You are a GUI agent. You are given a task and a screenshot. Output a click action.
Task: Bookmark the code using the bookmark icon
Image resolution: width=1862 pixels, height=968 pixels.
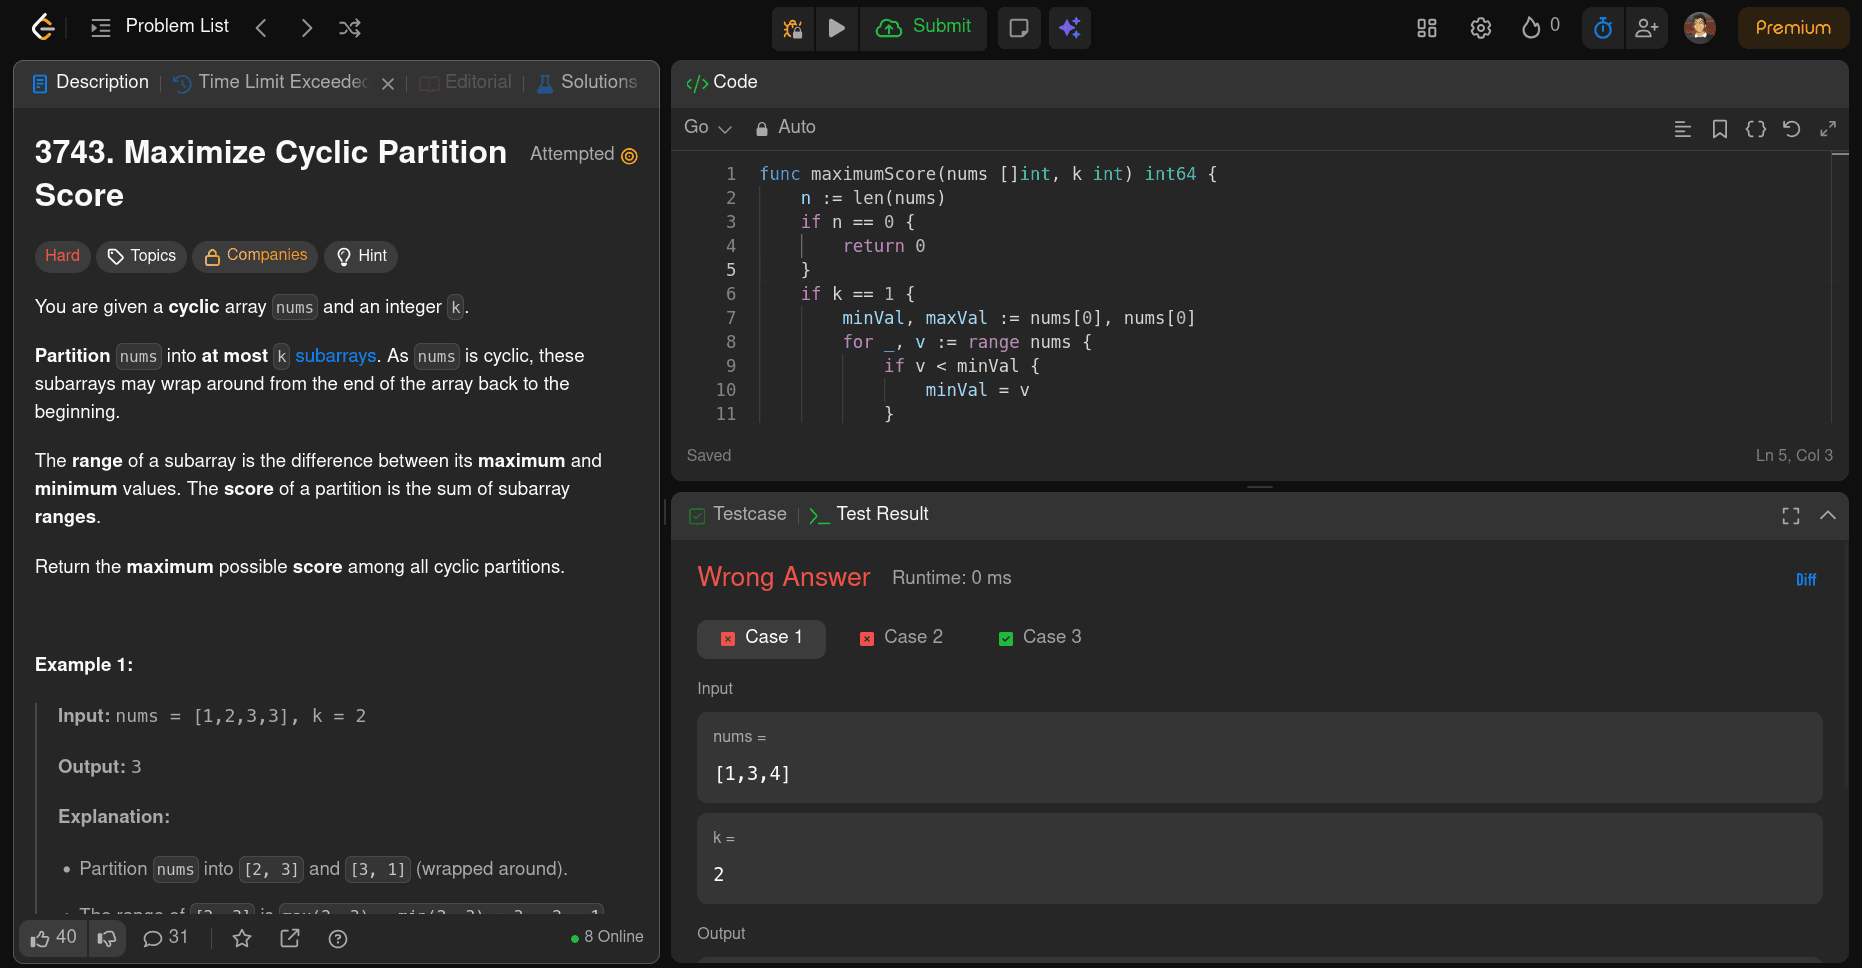coord(1719,129)
